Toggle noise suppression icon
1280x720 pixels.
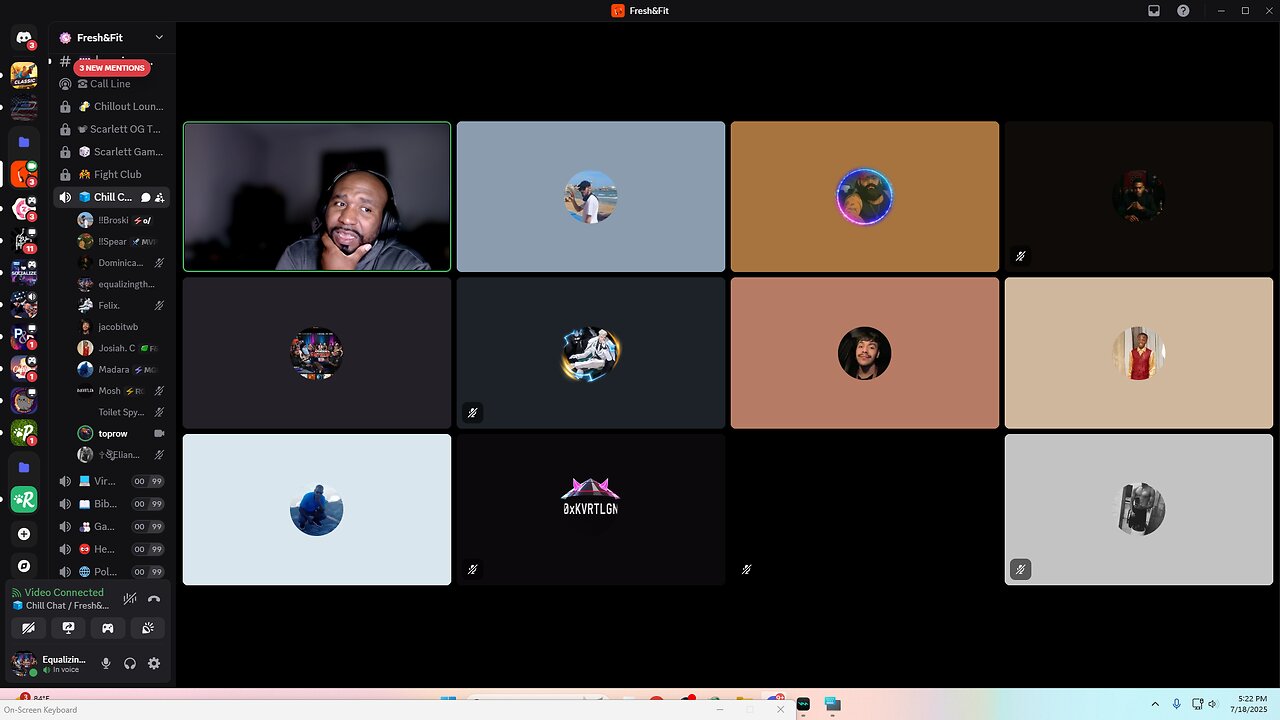tap(130, 599)
